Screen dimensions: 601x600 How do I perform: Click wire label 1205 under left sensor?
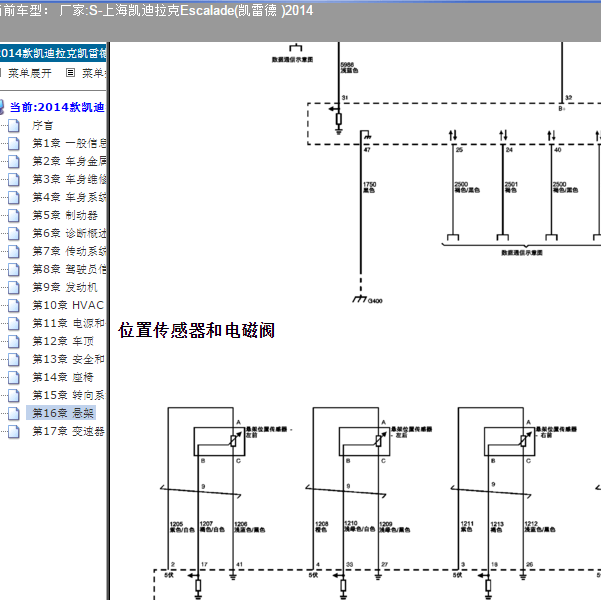pyautogui.click(x=182, y=527)
